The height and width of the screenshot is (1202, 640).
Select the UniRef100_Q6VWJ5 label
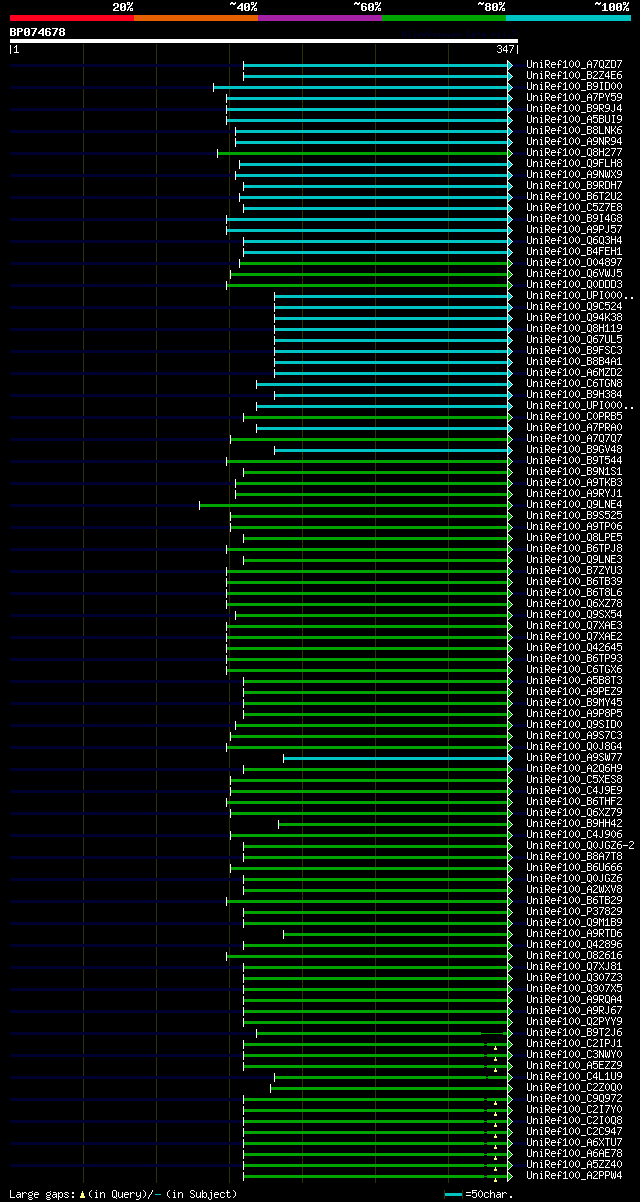(x=574, y=273)
